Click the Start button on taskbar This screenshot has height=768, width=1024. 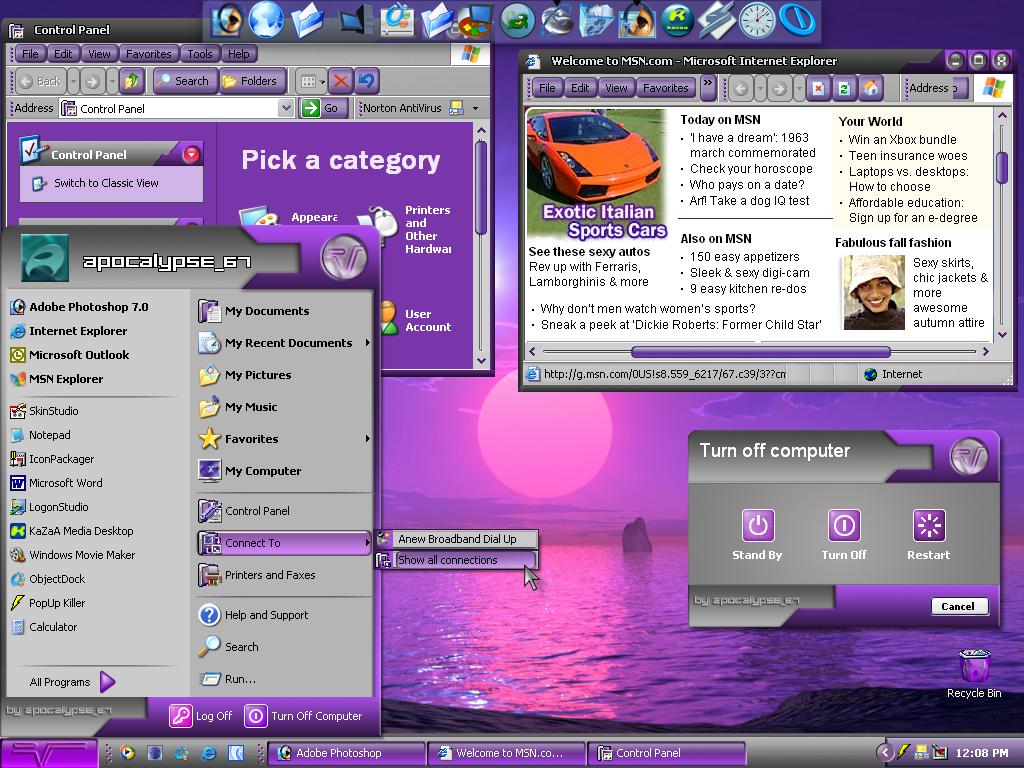click(x=49, y=753)
